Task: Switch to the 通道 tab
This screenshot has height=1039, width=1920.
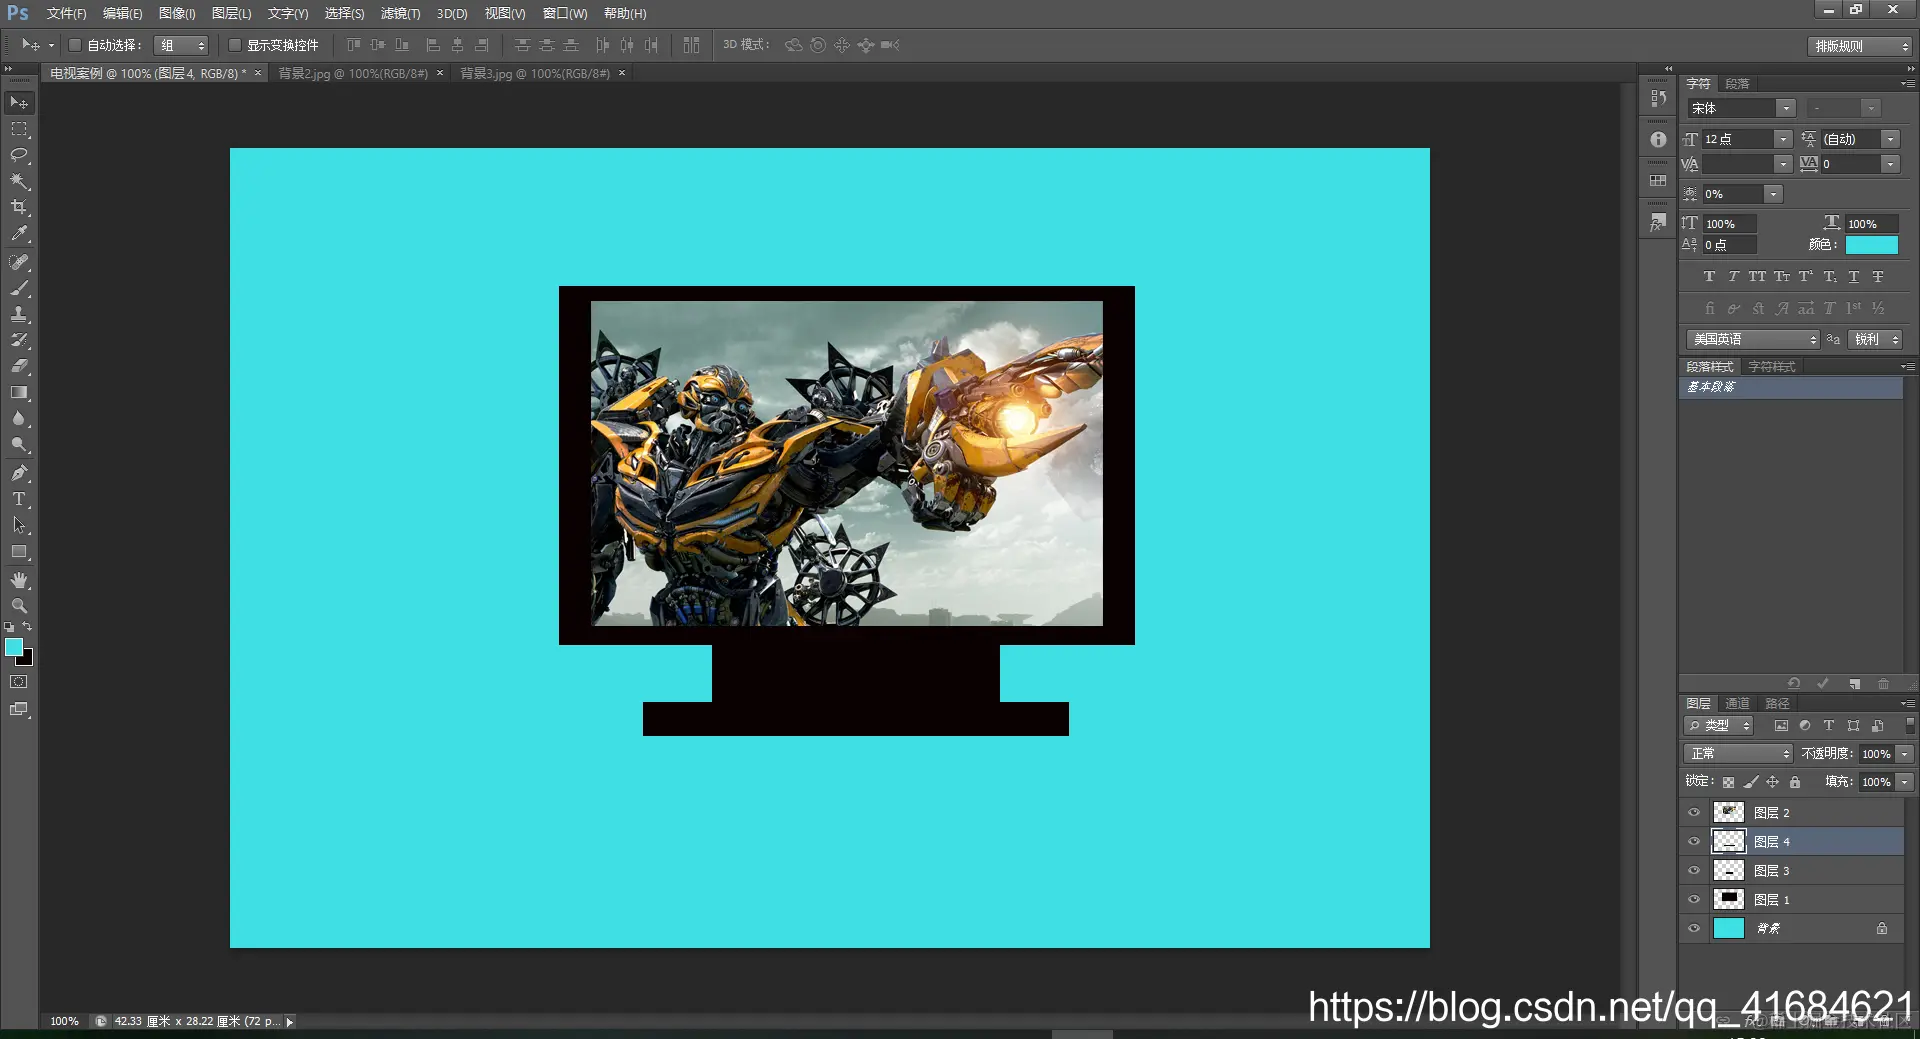Action: pos(1738,704)
